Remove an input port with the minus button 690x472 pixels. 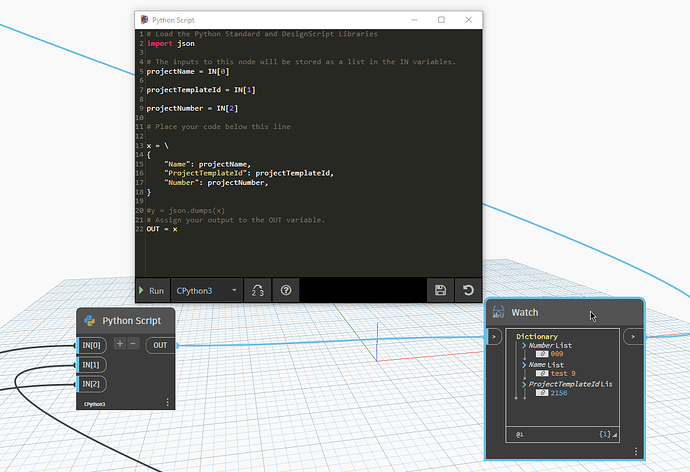[133, 344]
